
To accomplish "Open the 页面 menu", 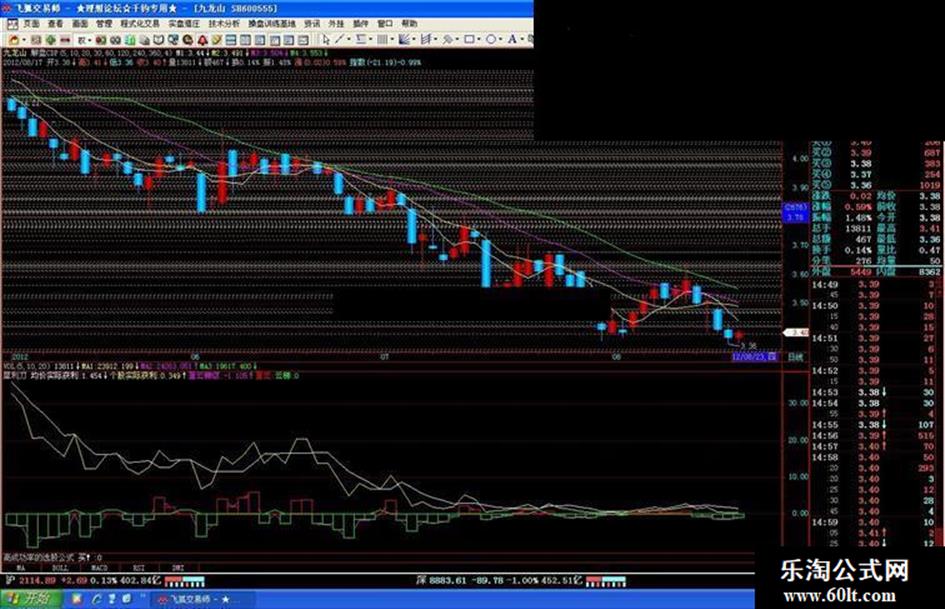I will [x=31, y=24].
